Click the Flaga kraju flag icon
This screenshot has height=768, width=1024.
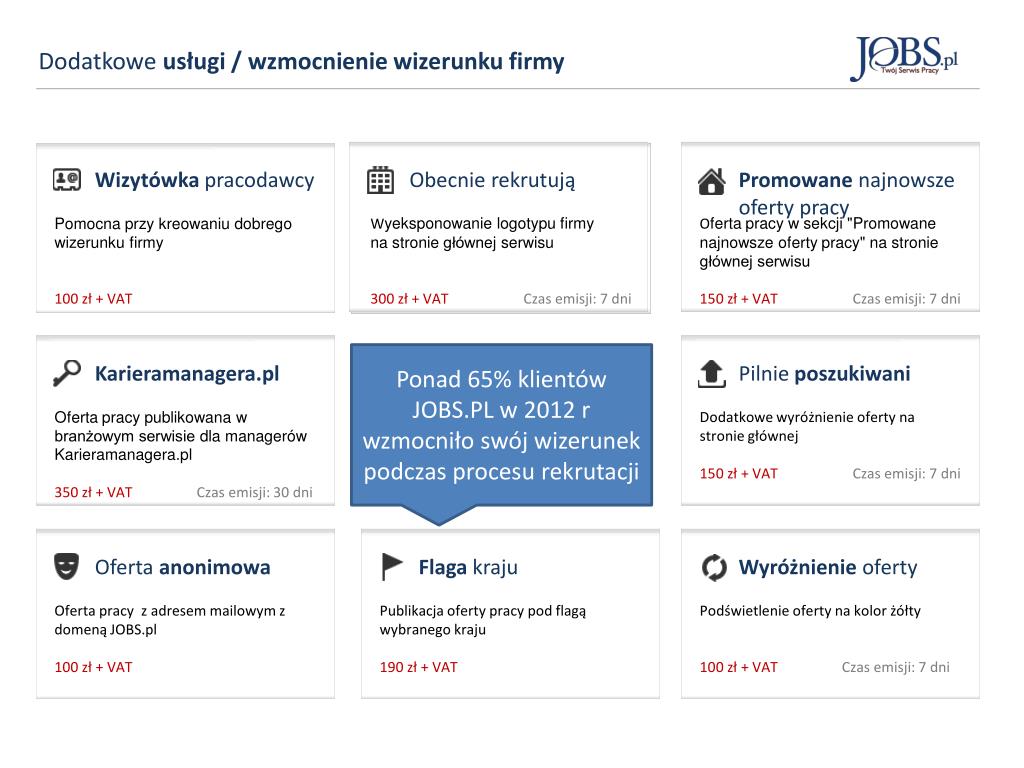coord(393,567)
